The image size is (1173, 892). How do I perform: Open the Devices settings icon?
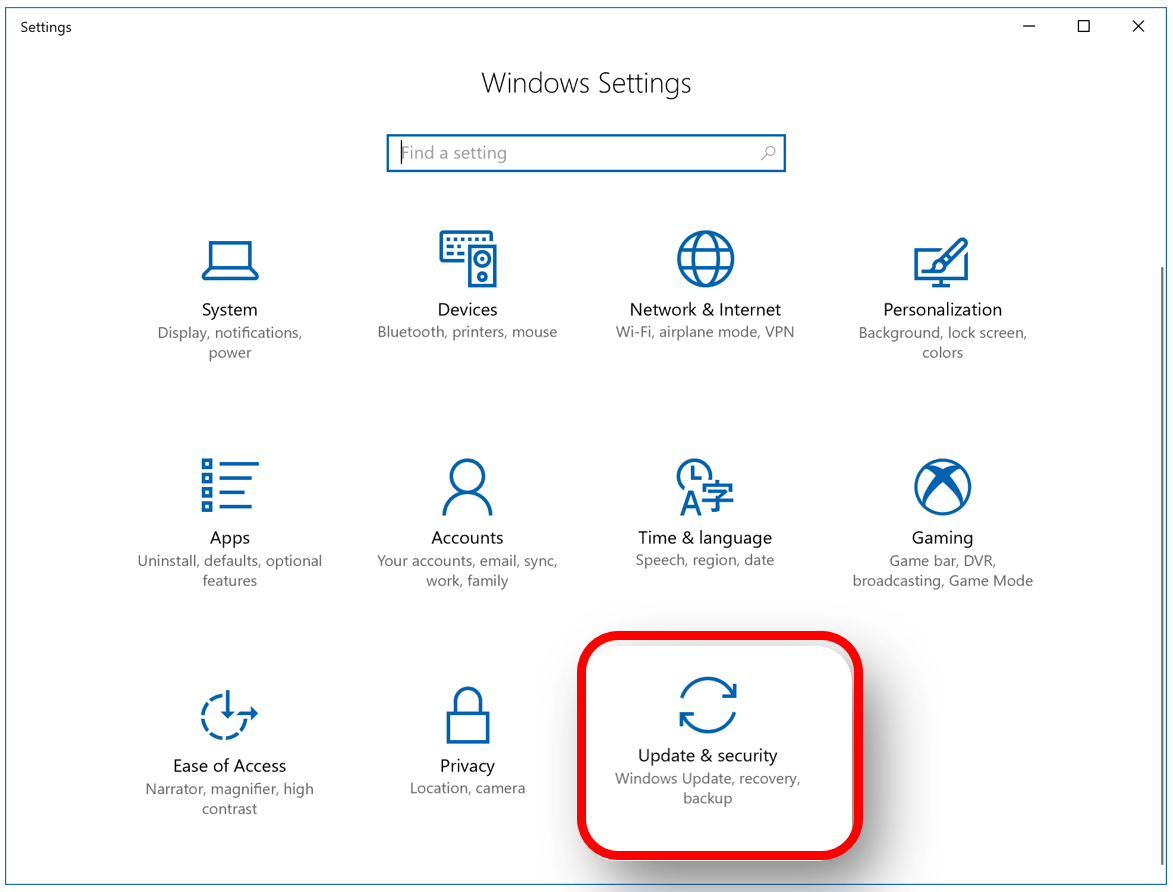(x=467, y=258)
